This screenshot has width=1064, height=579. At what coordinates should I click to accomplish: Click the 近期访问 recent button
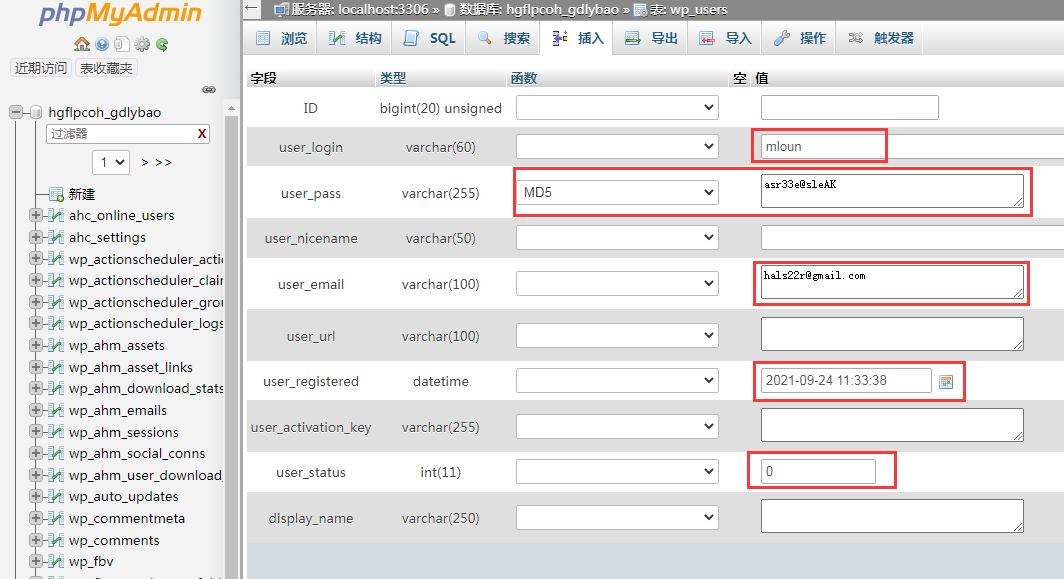(x=41, y=68)
